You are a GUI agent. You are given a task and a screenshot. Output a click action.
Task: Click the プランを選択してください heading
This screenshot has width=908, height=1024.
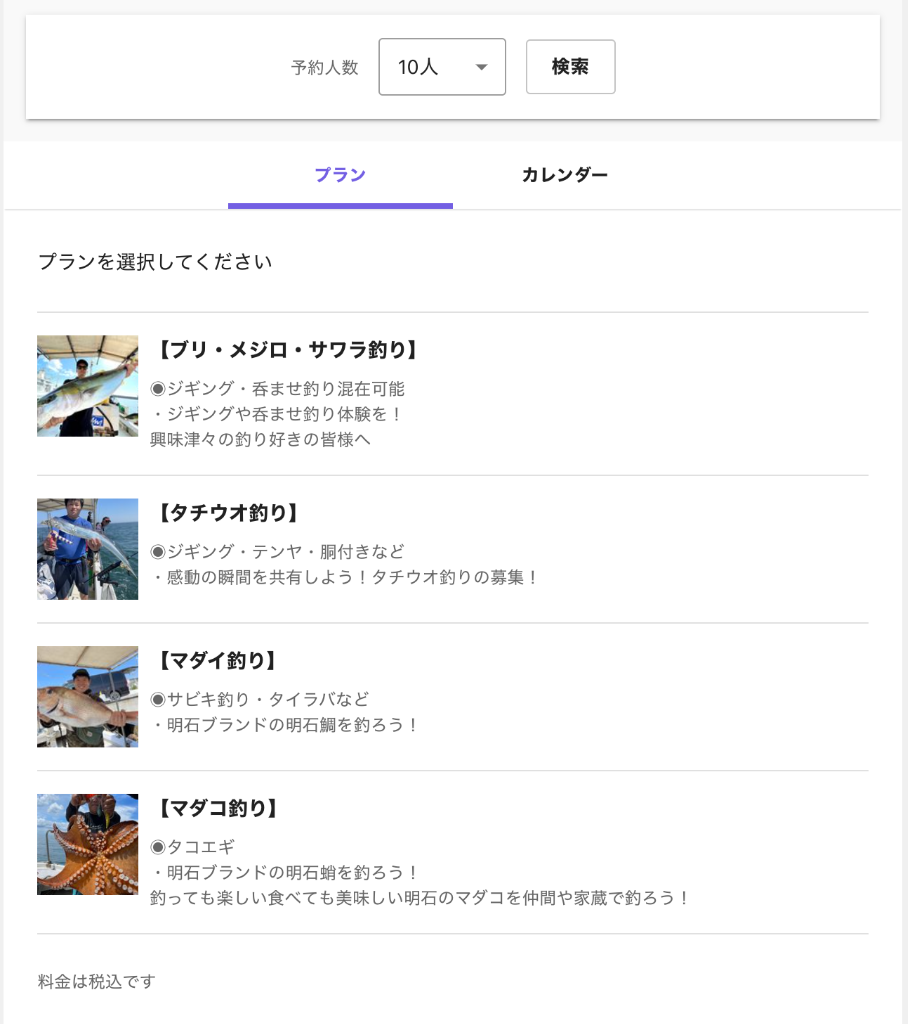coord(155,262)
